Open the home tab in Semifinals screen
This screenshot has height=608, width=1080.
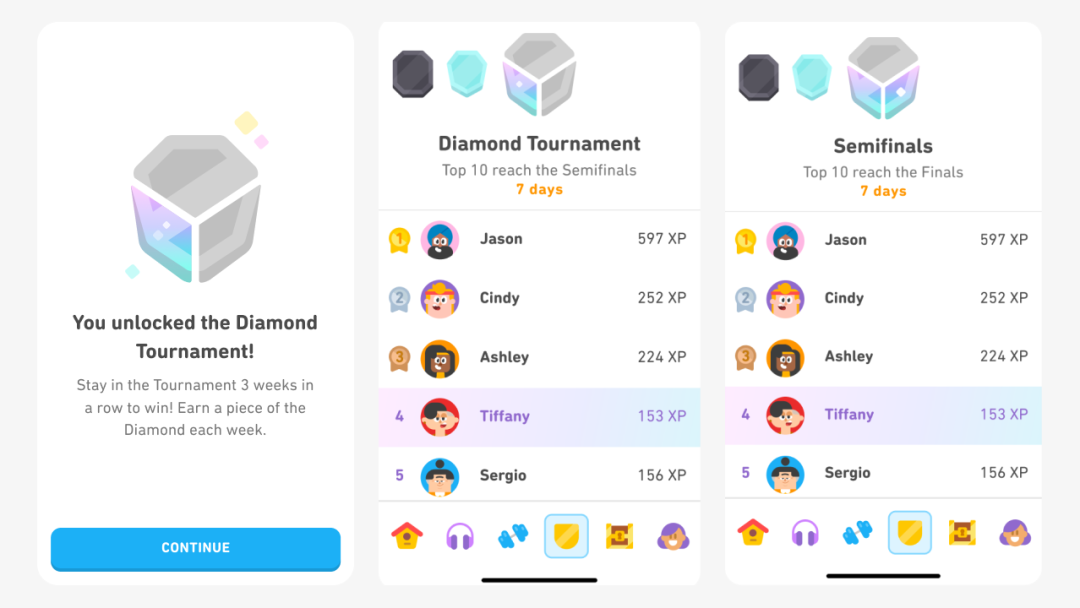753,532
